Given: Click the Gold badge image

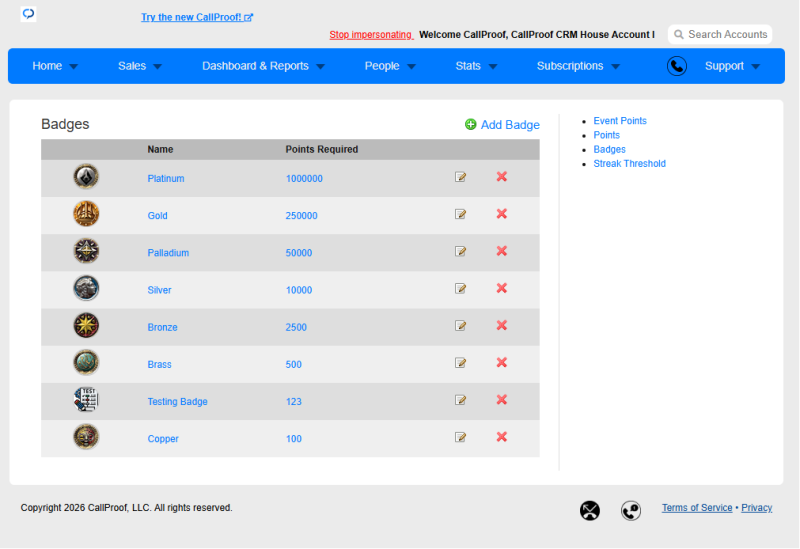Looking at the screenshot, I should click(86, 214).
